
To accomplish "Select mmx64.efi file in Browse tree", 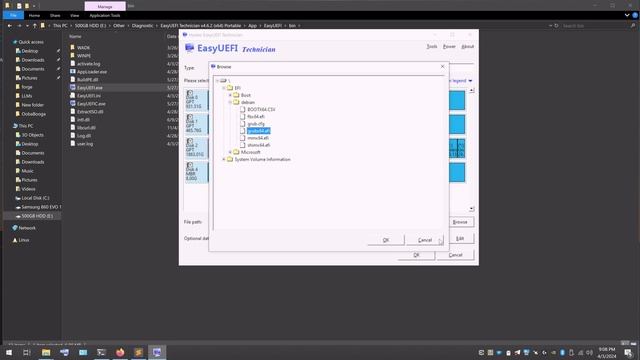I will pos(258,138).
